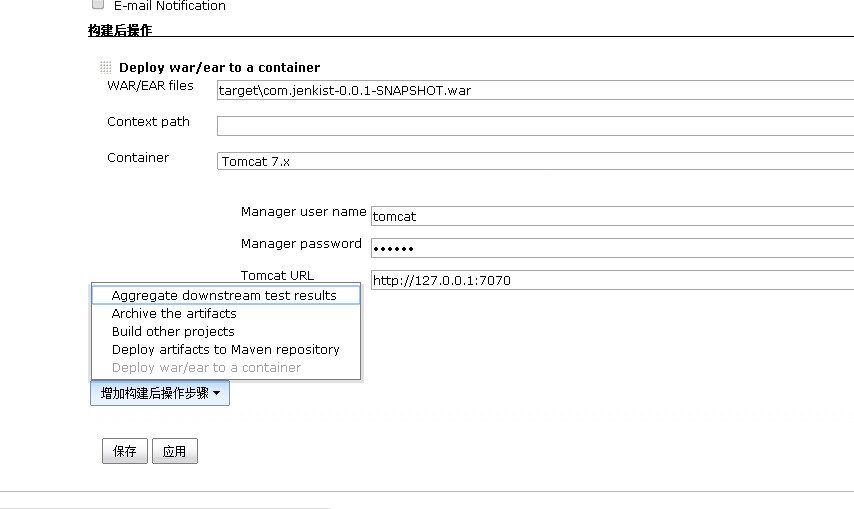Open the Container dropdown showing Tomcat 7.x
The height and width of the screenshot is (509, 854).
point(535,161)
